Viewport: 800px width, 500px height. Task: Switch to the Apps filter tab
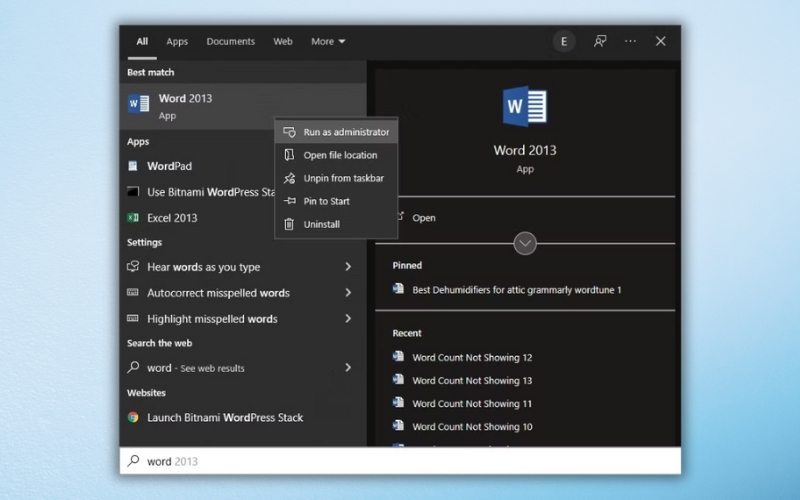tap(177, 41)
